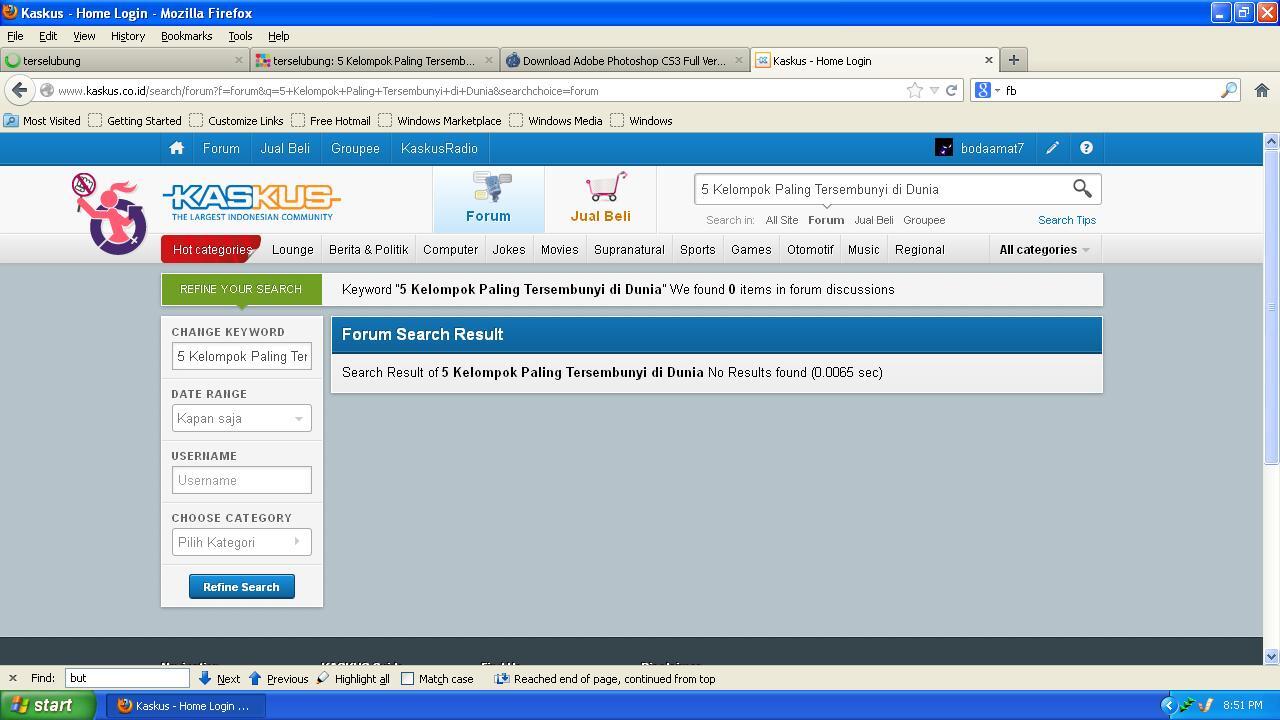The width and height of the screenshot is (1280, 720).
Task: Click the Forum link in top navbar
Action: click(221, 148)
